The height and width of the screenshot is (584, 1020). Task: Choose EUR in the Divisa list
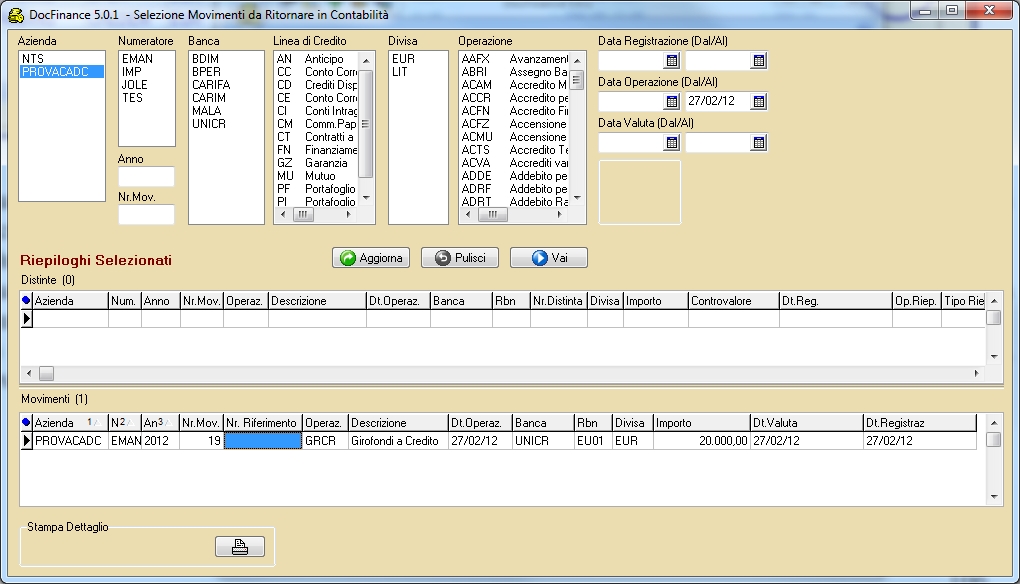[x=403, y=59]
